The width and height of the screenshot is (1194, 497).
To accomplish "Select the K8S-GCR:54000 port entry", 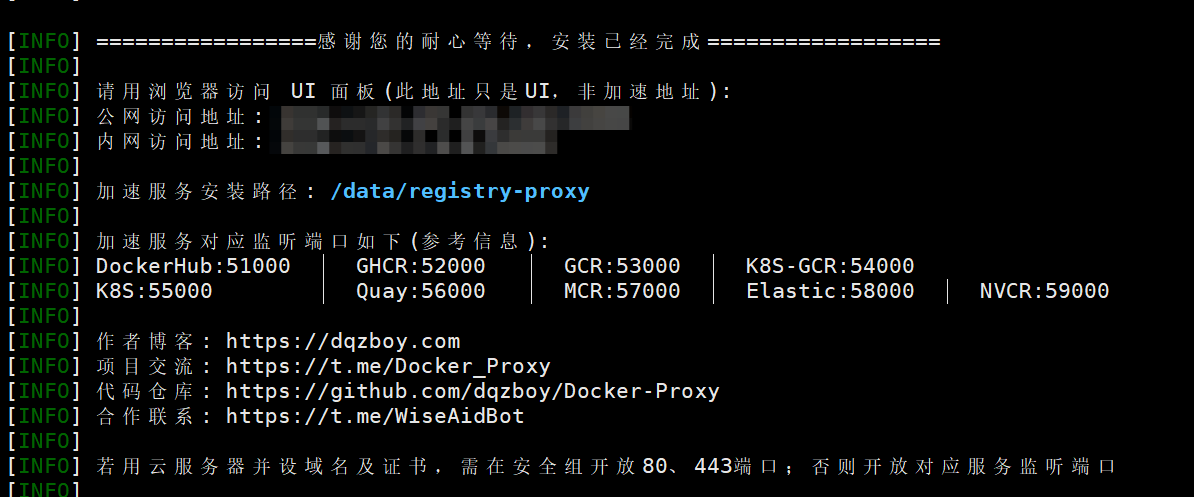I will [830, 266].
